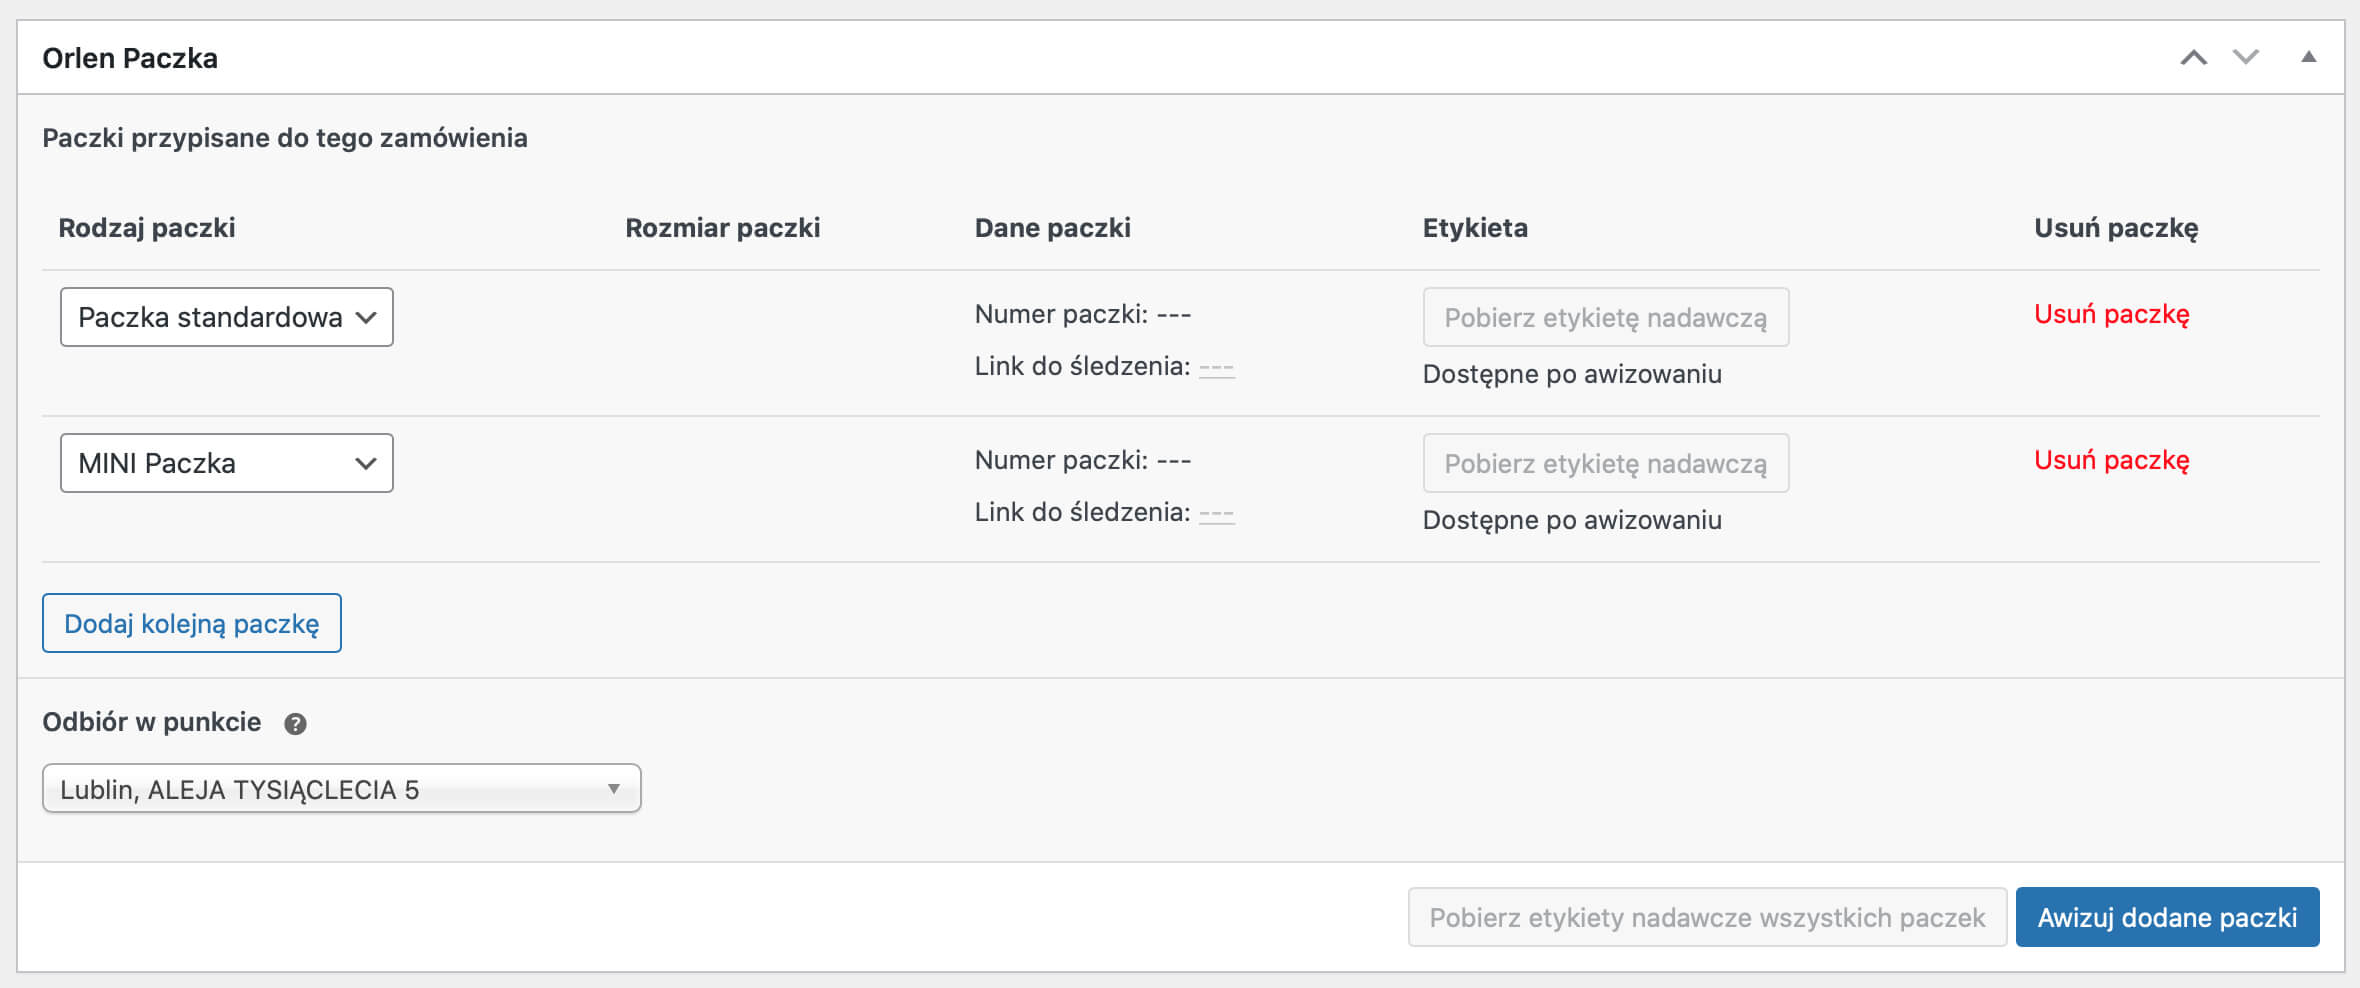Click the Etykieta column header

click(x=1475, y=228)
